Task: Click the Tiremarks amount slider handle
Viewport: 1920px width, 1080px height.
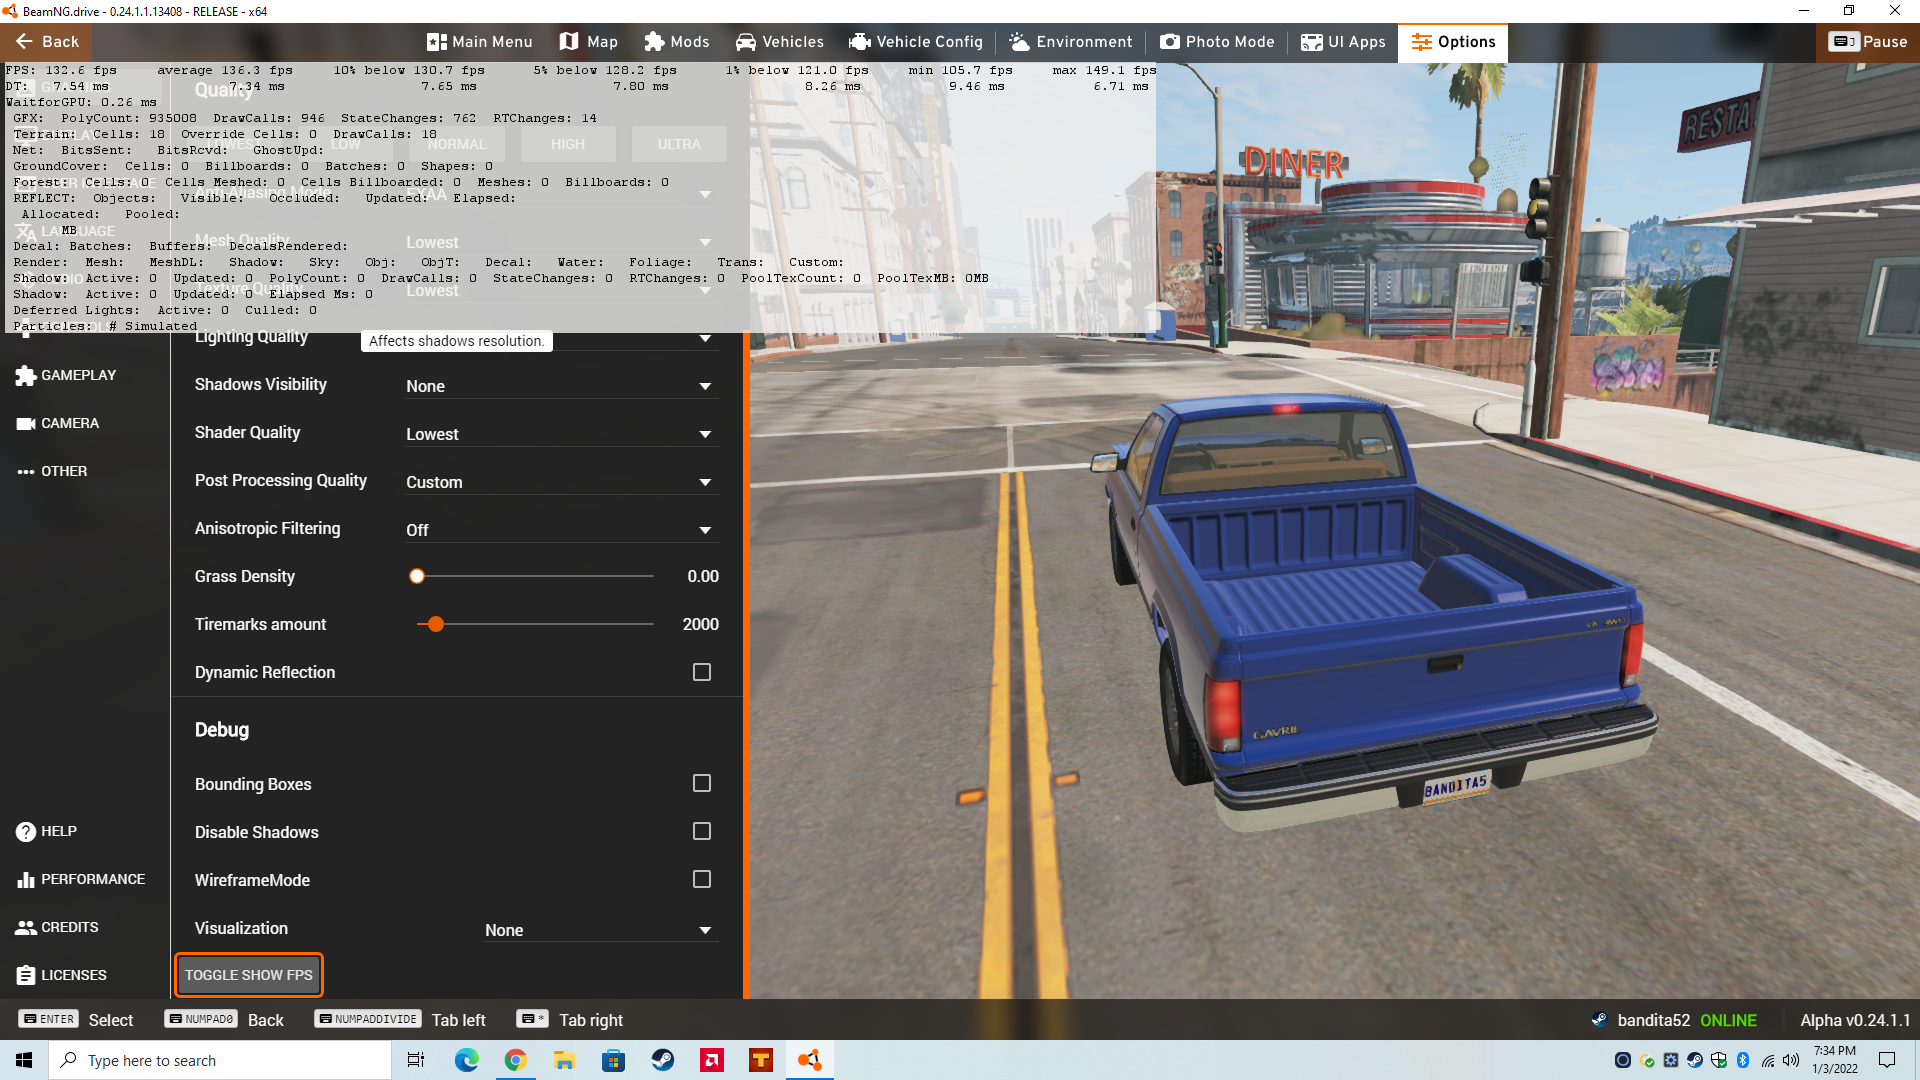Action: tap(436, 624)
